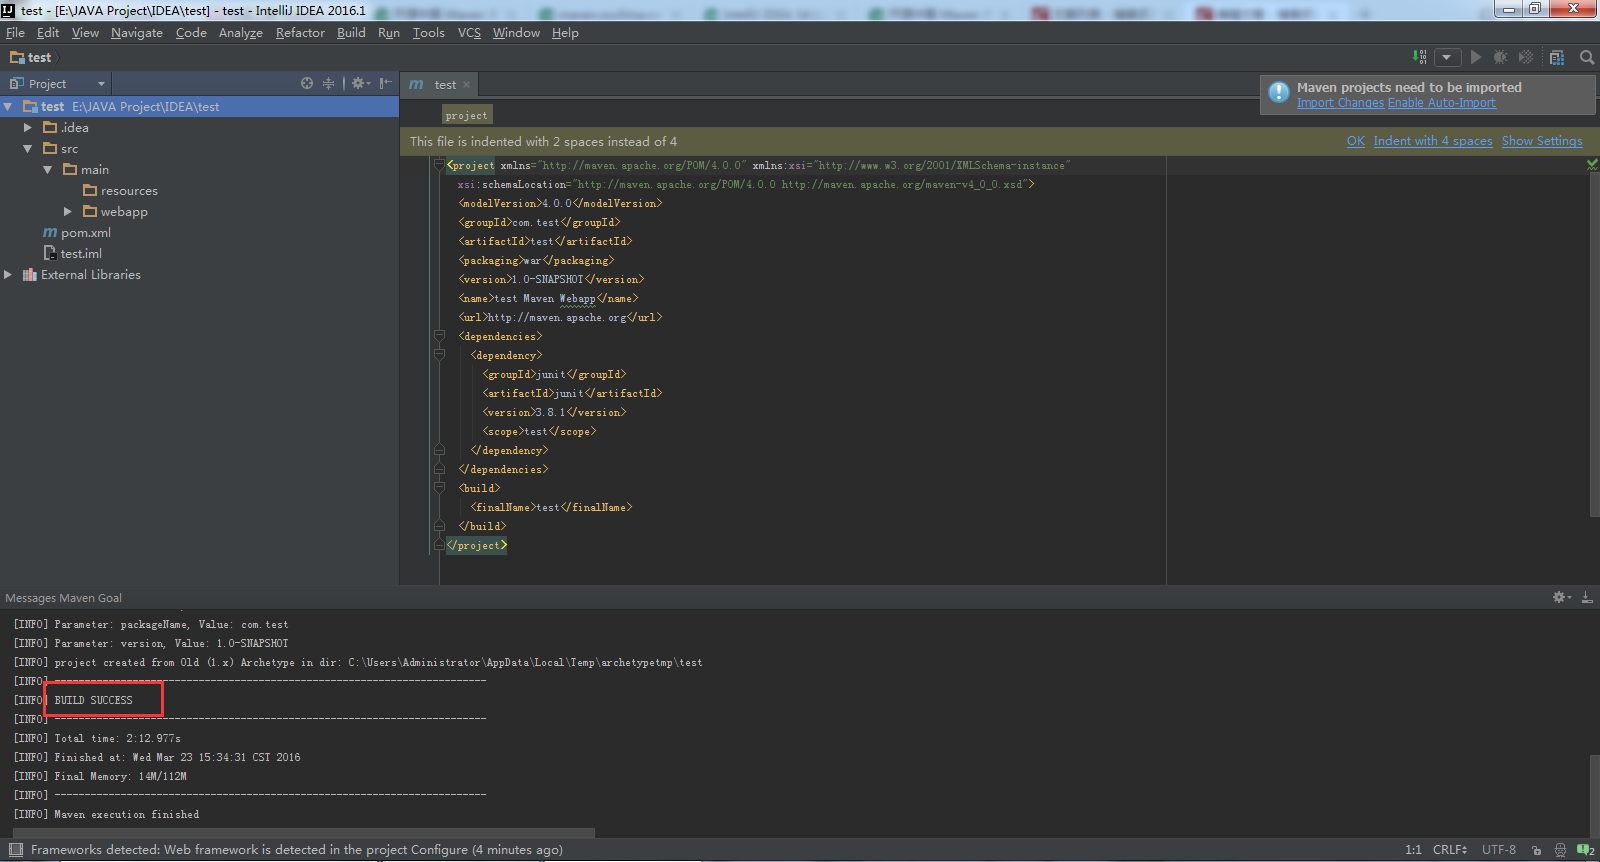
Task: Click the Import Changes link
Action: (x=1340, y=103)
